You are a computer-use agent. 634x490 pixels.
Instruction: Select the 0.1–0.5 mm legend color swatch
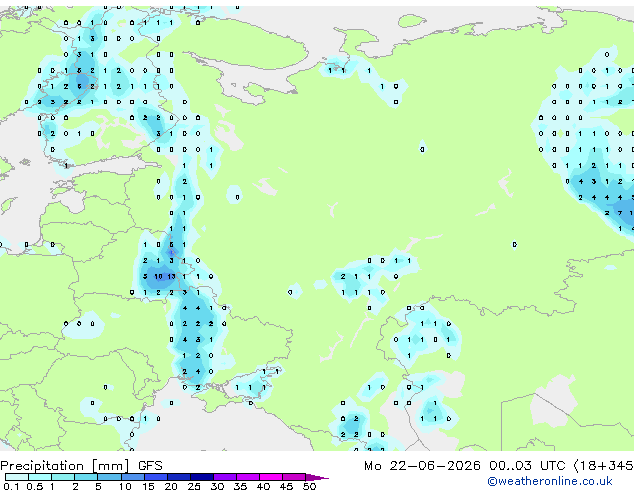click(x=17, y=477)
